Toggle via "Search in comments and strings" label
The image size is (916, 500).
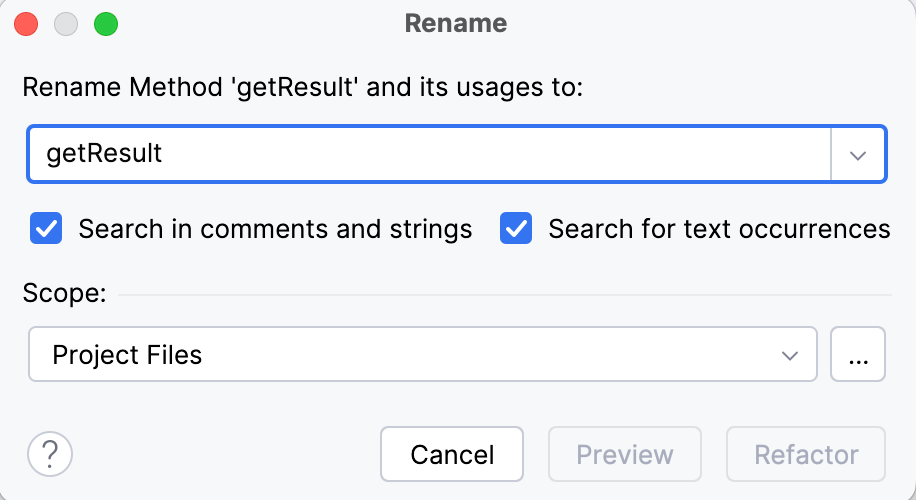[x=275, y=229]
